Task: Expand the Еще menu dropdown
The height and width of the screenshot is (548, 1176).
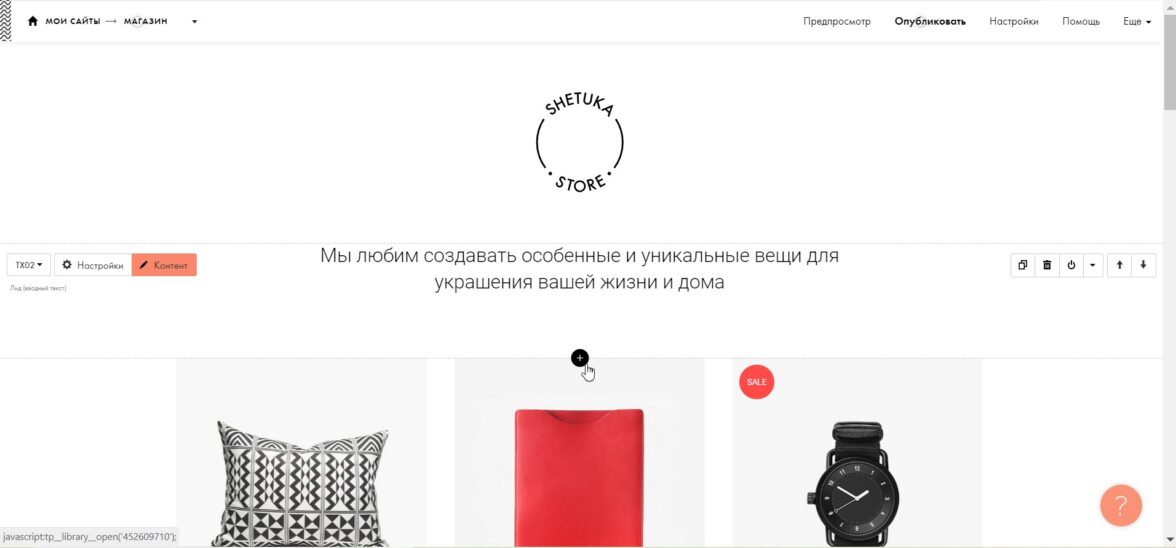Action: [x=1137, y=22]
